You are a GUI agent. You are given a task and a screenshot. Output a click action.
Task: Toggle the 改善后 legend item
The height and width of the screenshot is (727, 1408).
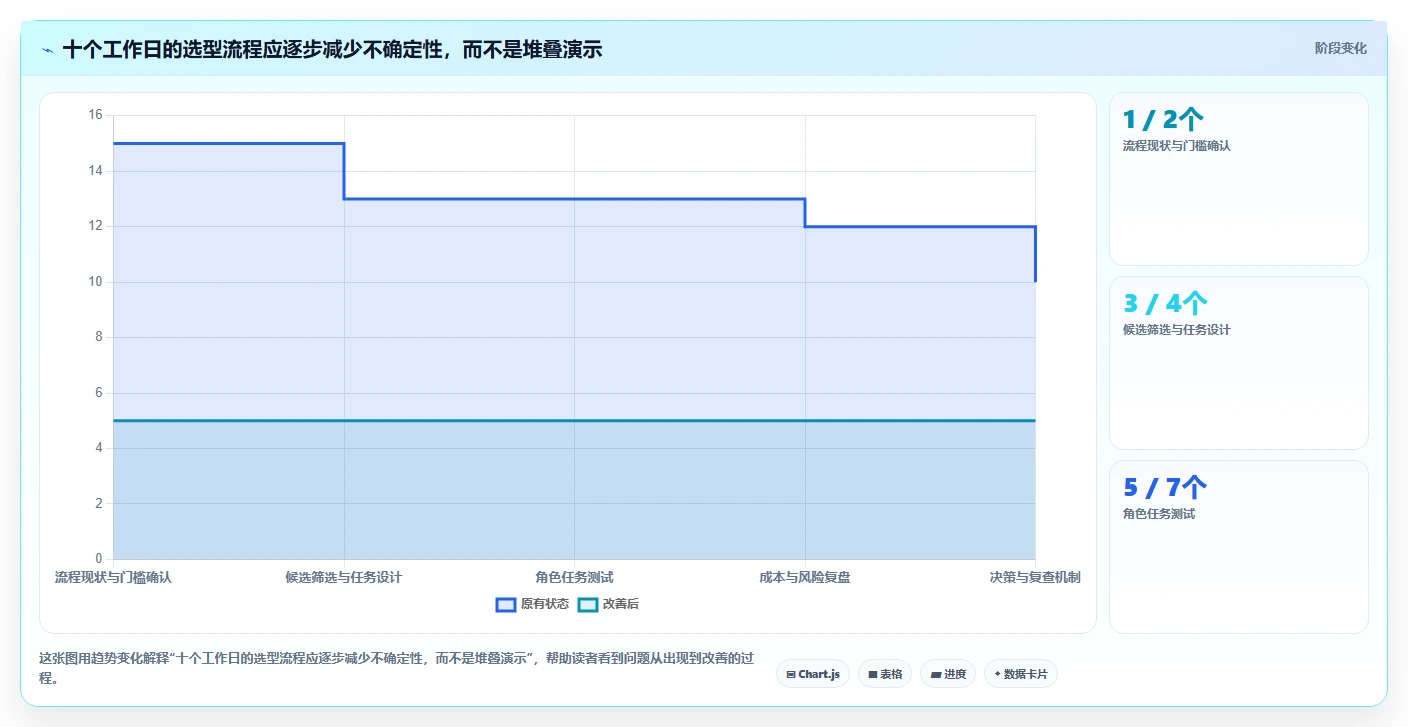click(609, 604)
